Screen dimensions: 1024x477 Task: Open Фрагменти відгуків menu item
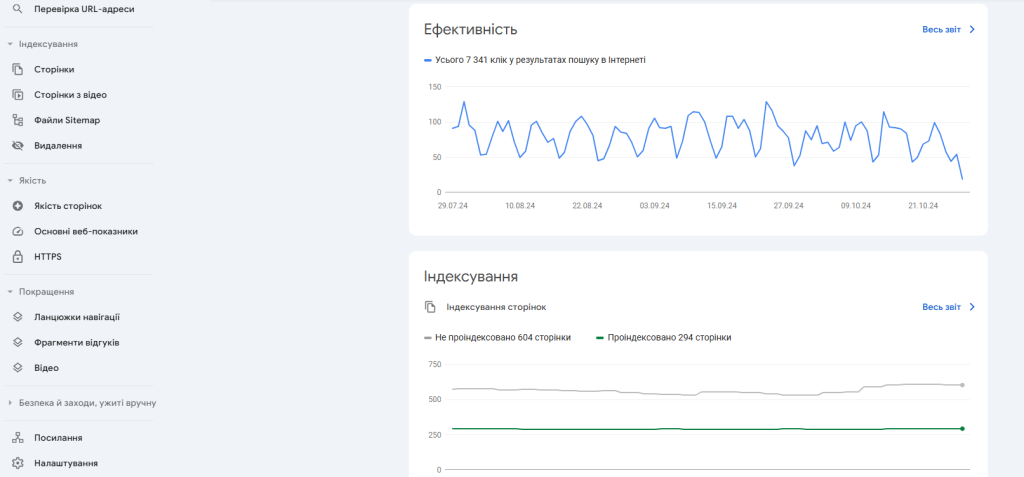click(77, 342)
